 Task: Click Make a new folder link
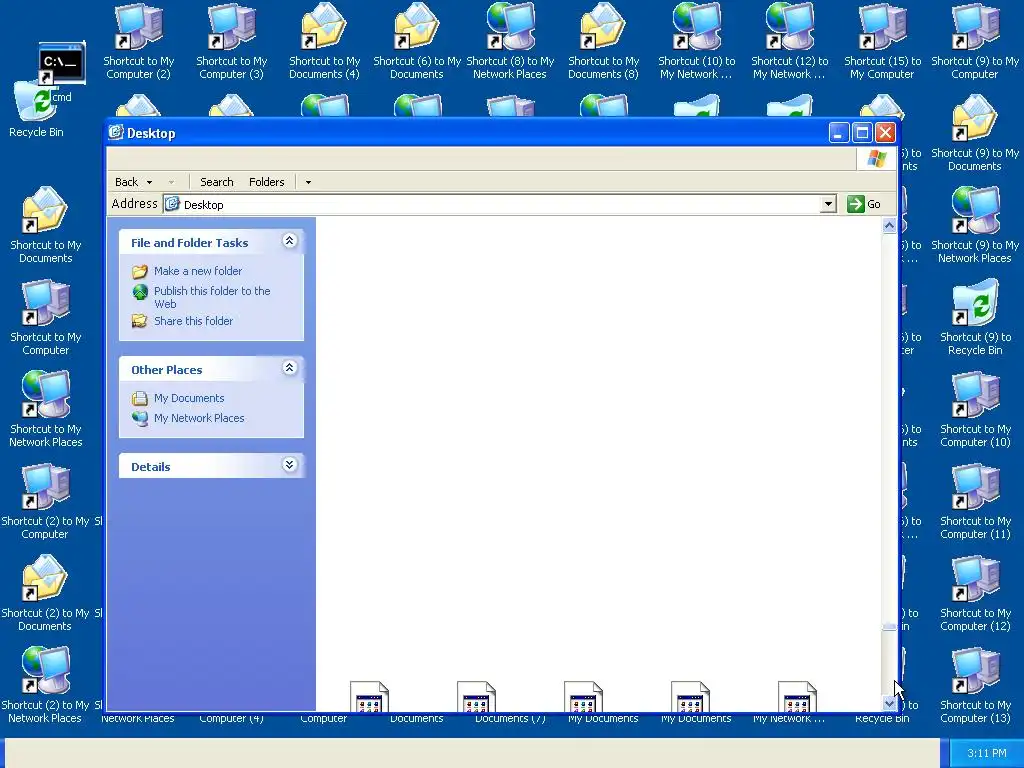pos(198,271)
